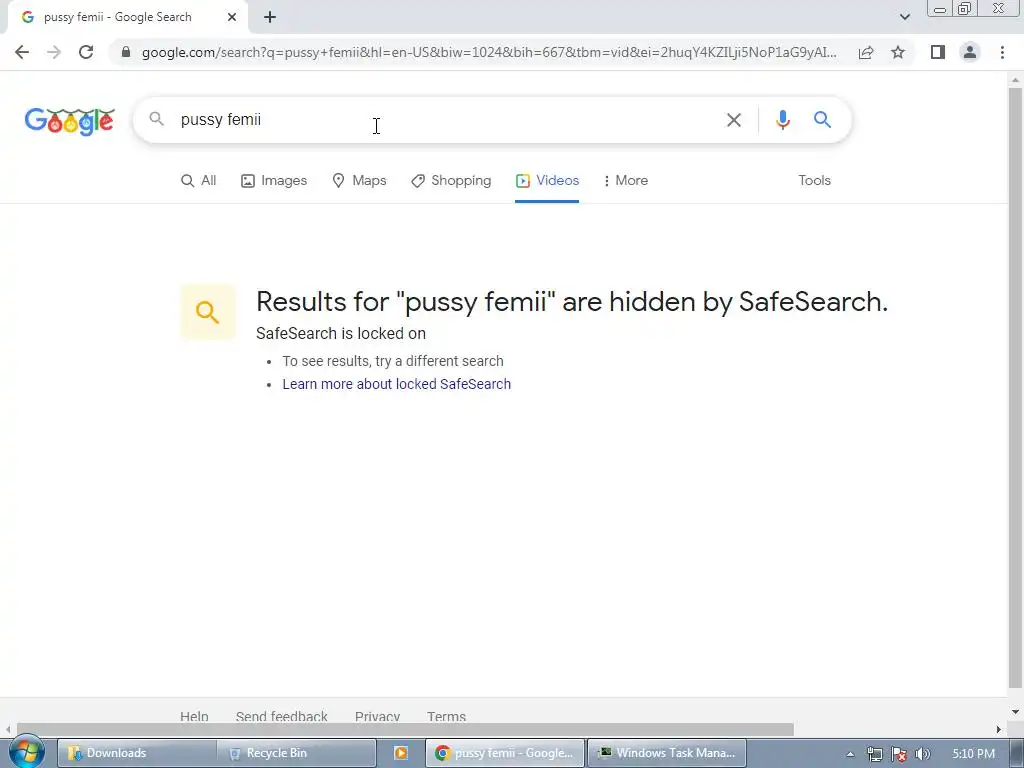Viewport: 1024px width, 768px height.
Task: Expand the More search options menu
Action: pos(626,180)
